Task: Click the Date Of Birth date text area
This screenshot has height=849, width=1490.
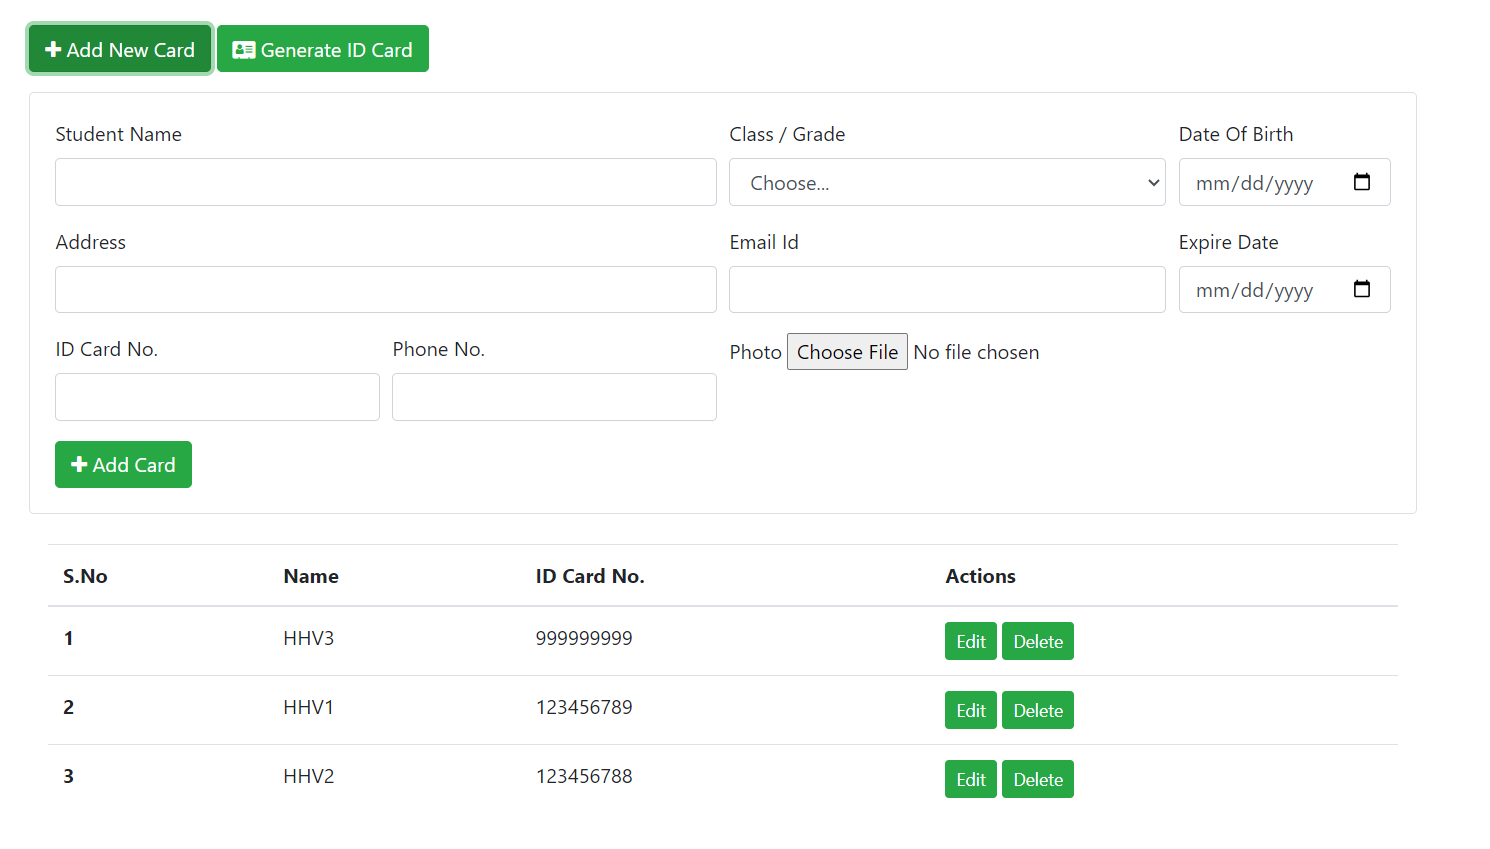Action: click(1254, 184)
